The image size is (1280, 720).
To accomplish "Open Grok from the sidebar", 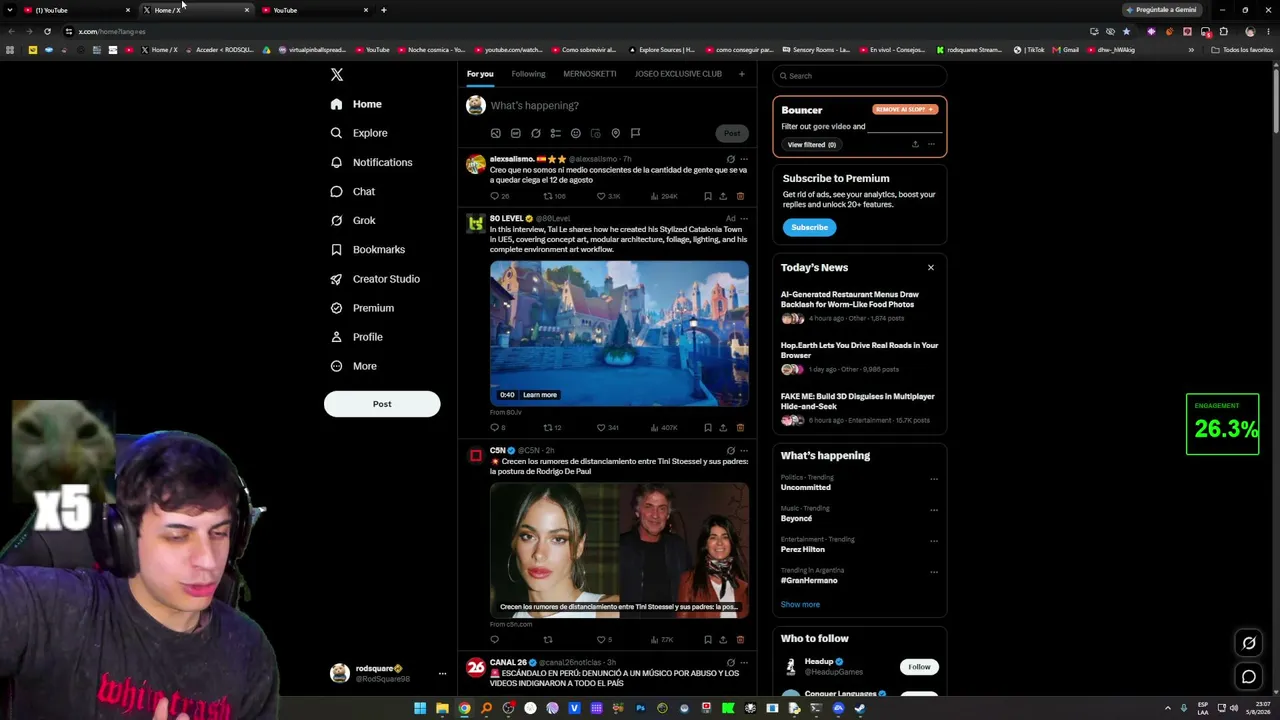I will pyautogui.click(x=352, y=220).
